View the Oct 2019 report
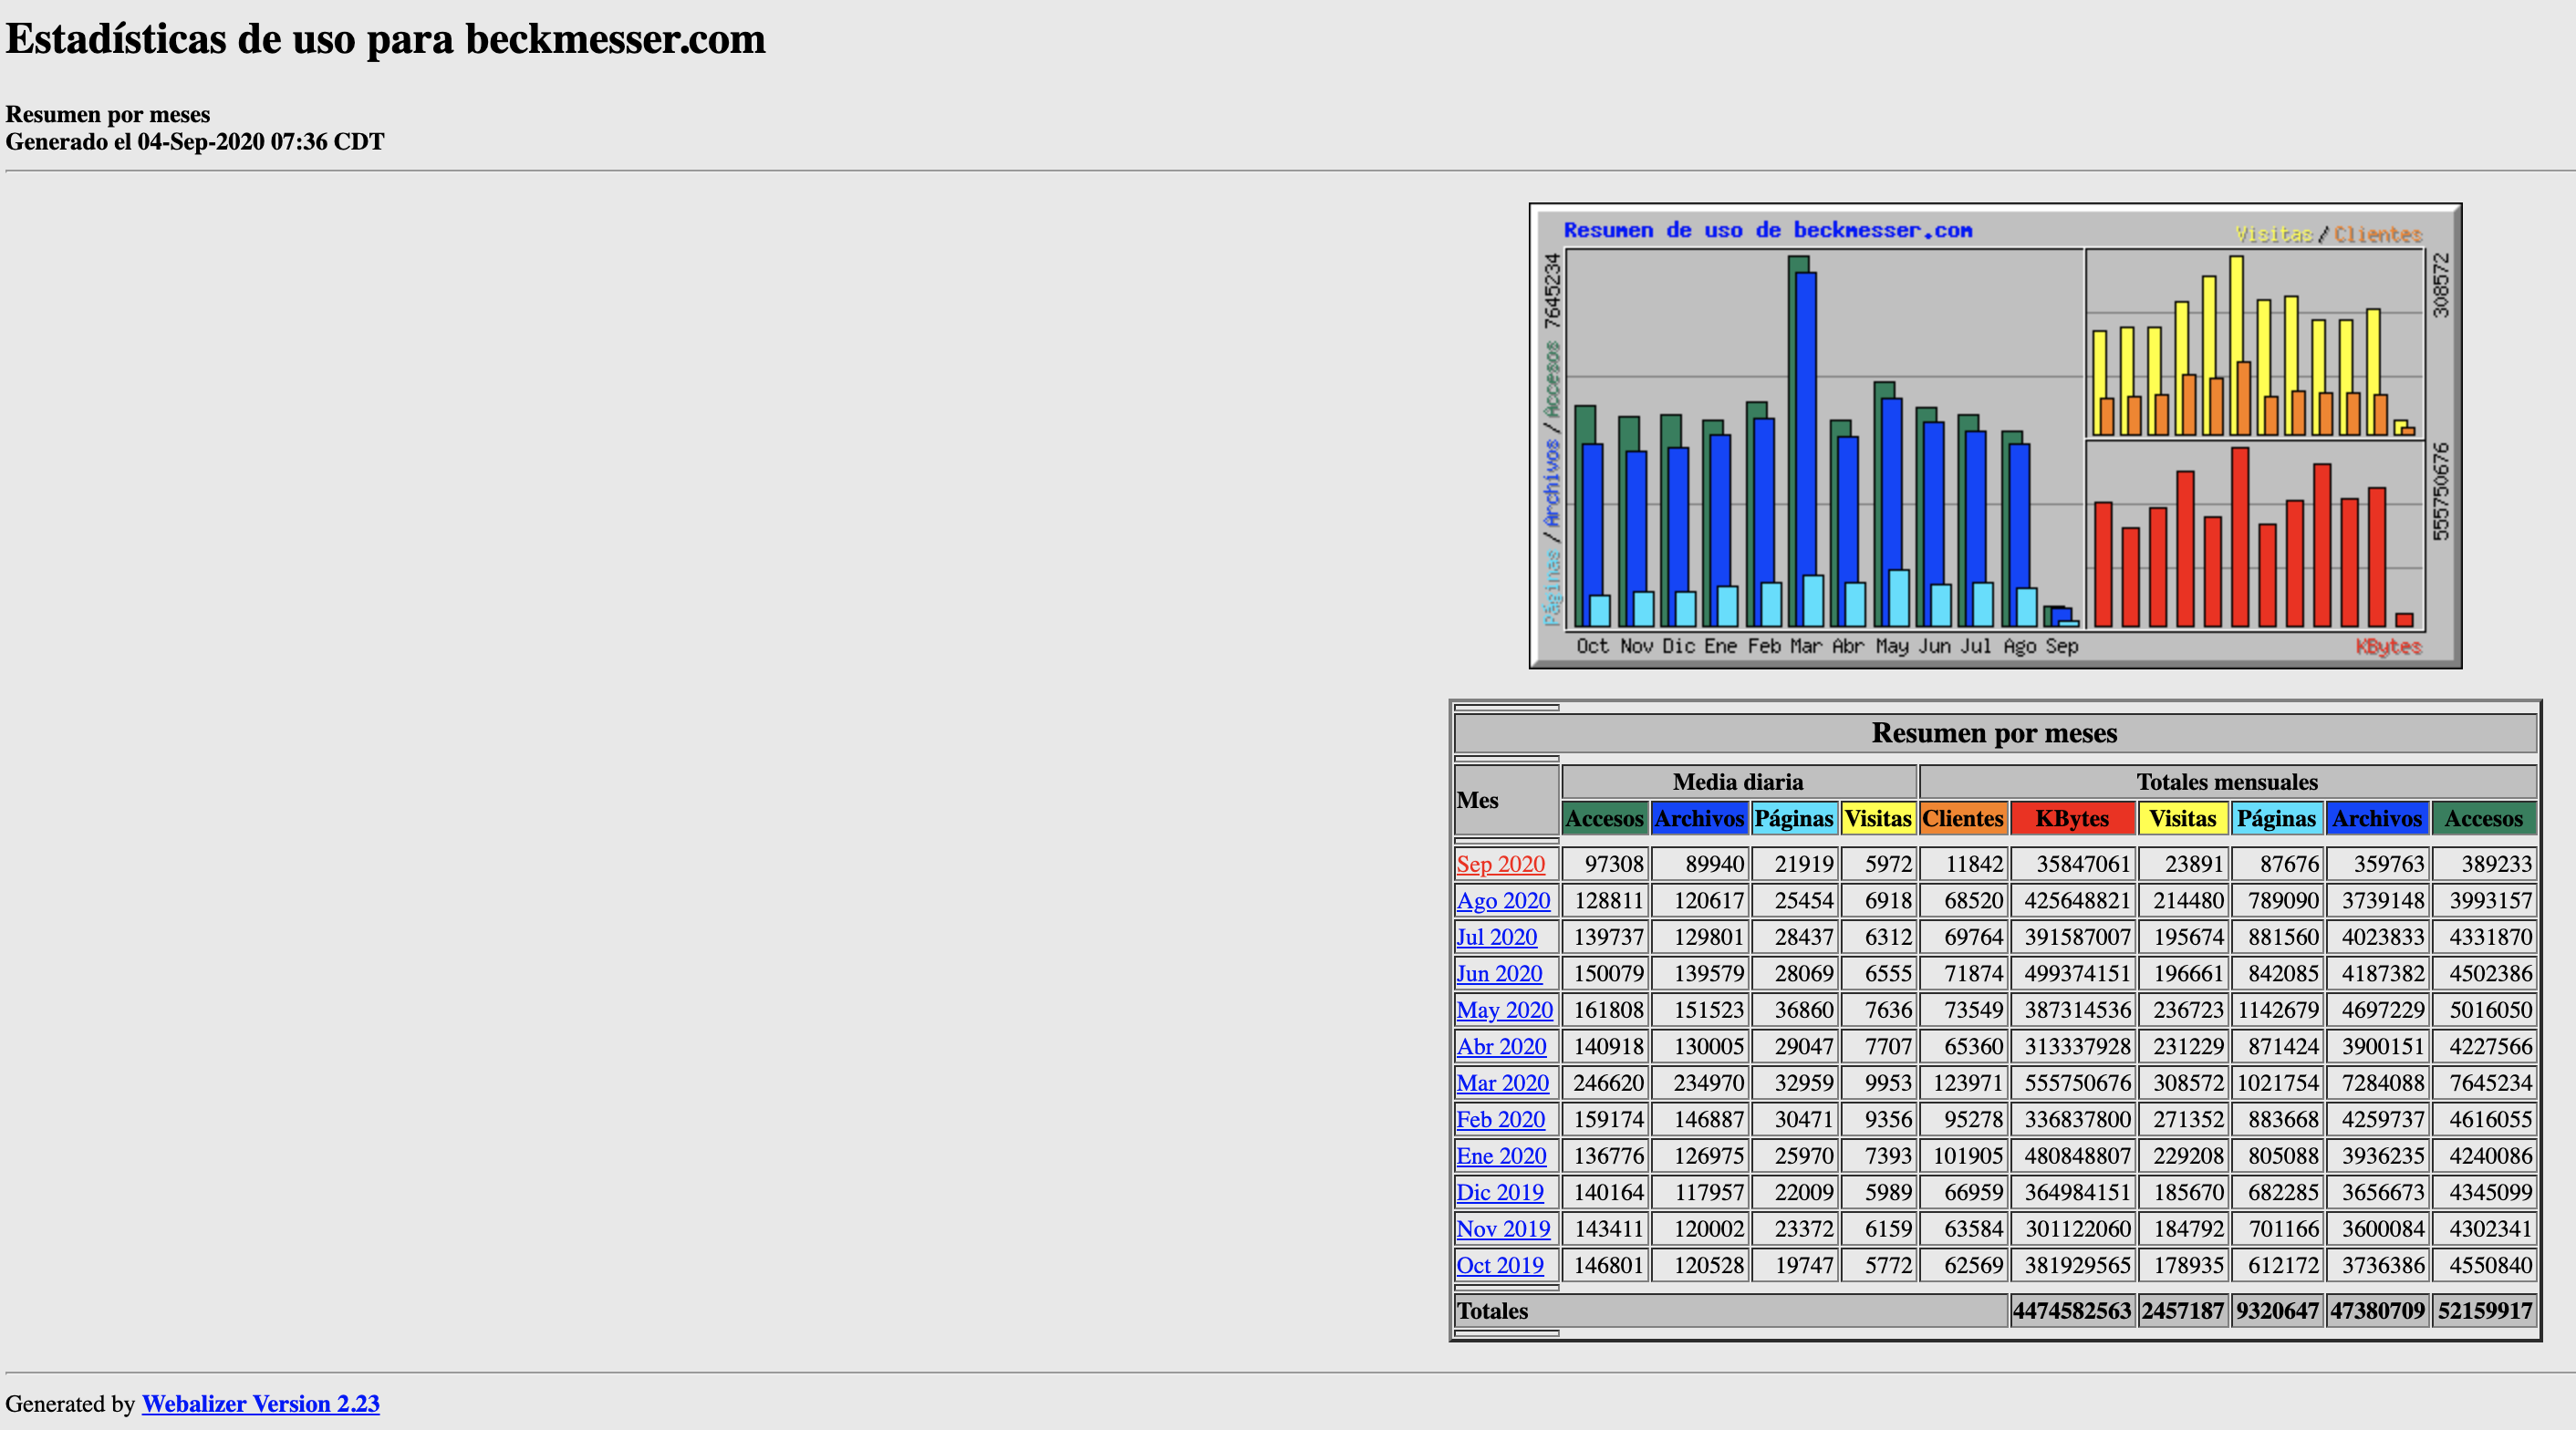 point(1499,1266)
